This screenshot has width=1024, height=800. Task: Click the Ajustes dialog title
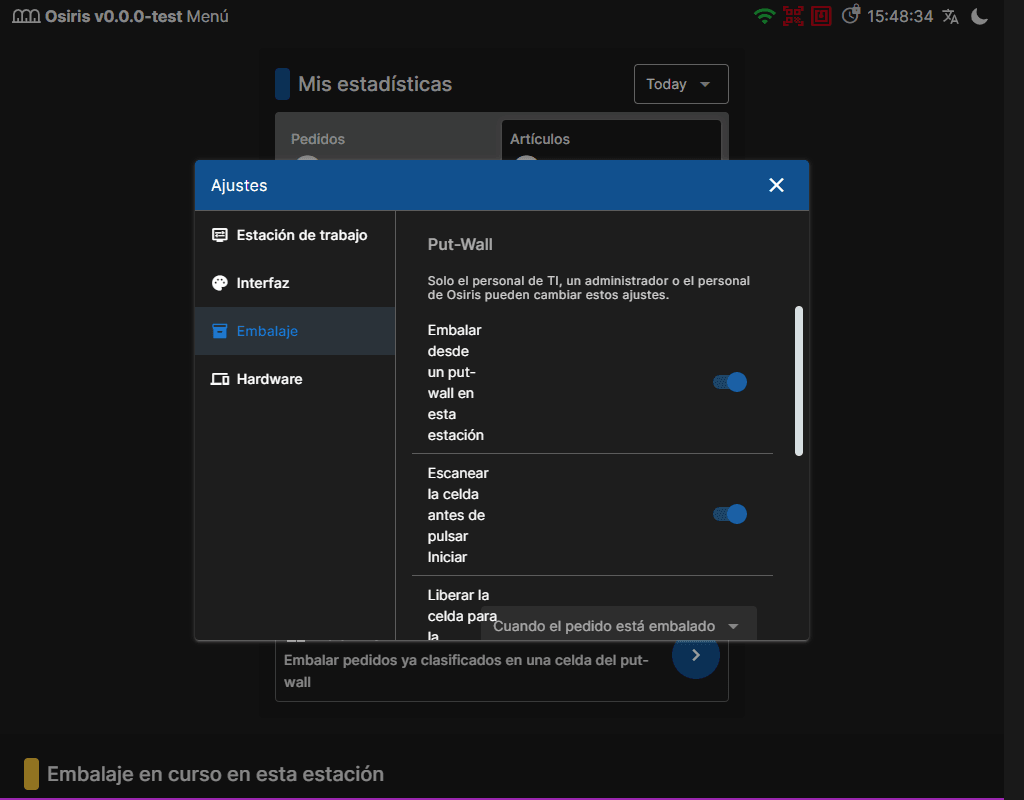239,185
